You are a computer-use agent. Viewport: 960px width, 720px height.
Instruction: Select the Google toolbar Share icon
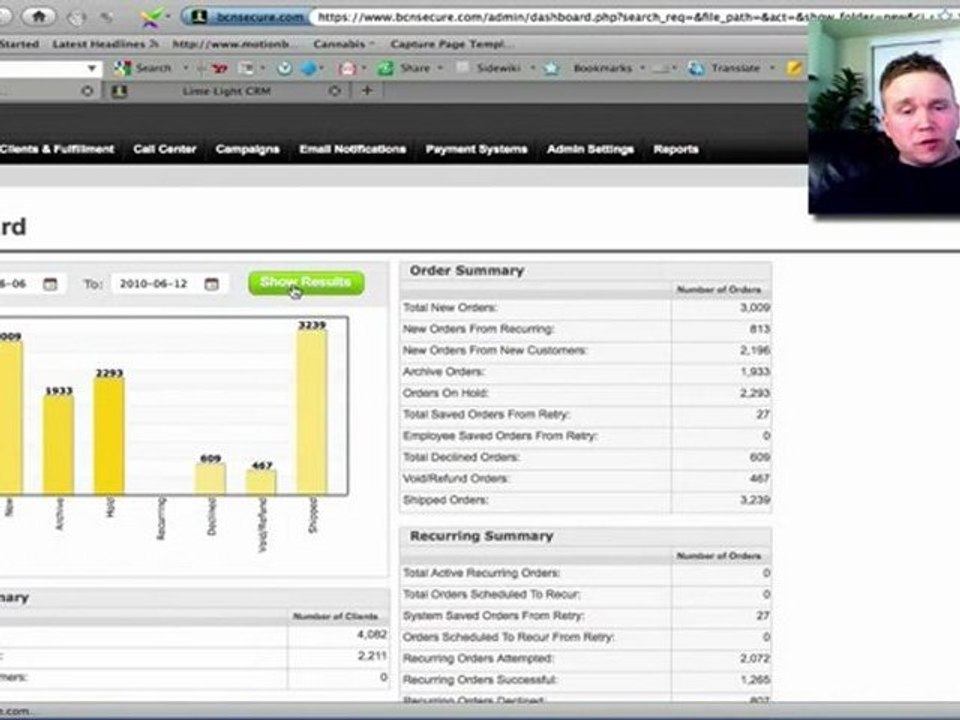click(x=386, y=68)
